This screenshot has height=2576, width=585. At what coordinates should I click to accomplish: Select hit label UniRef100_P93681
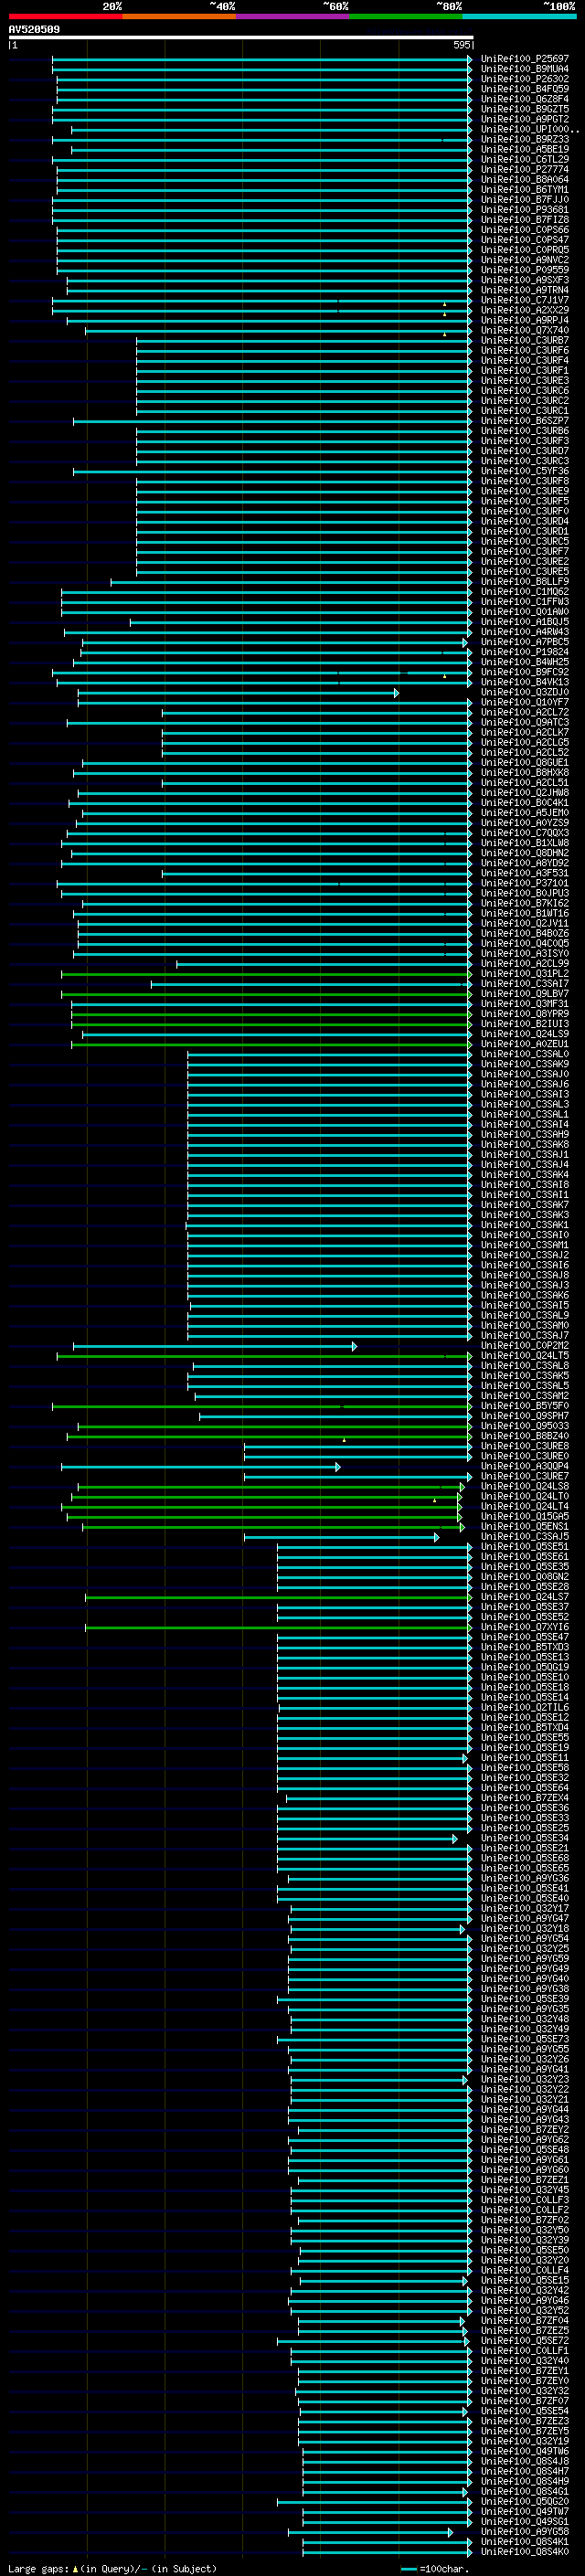(x=524, y=209)
